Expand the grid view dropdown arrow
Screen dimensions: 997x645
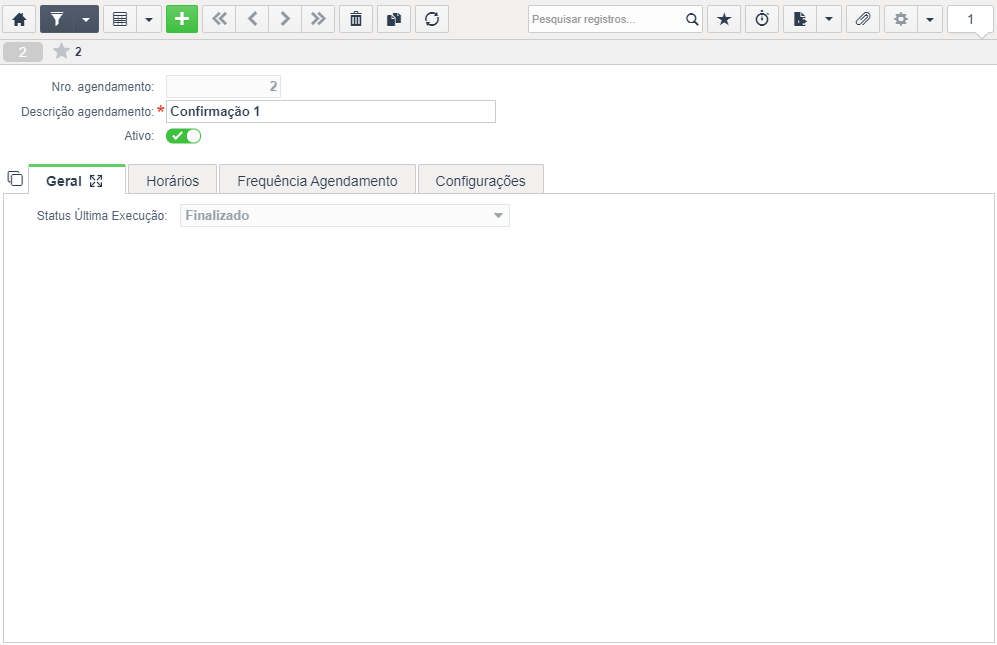[x=149, y=19]
